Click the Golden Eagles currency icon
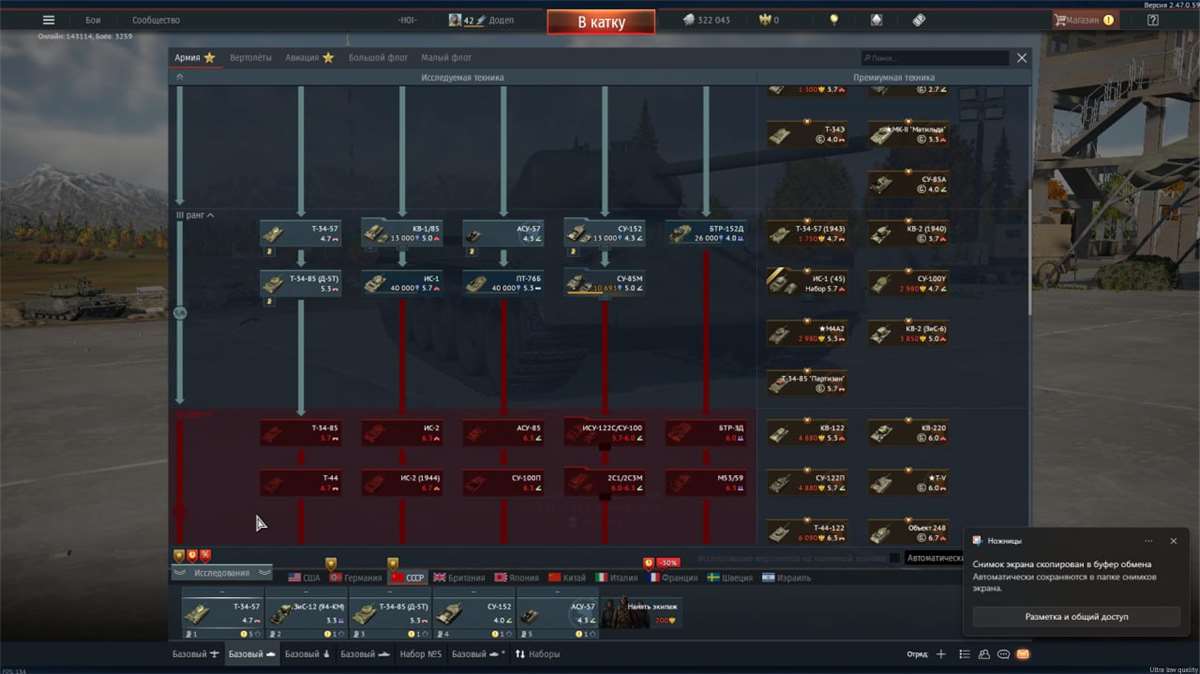Image resolution: width=1200 pixels, height=674 pixels. (765, 20)
